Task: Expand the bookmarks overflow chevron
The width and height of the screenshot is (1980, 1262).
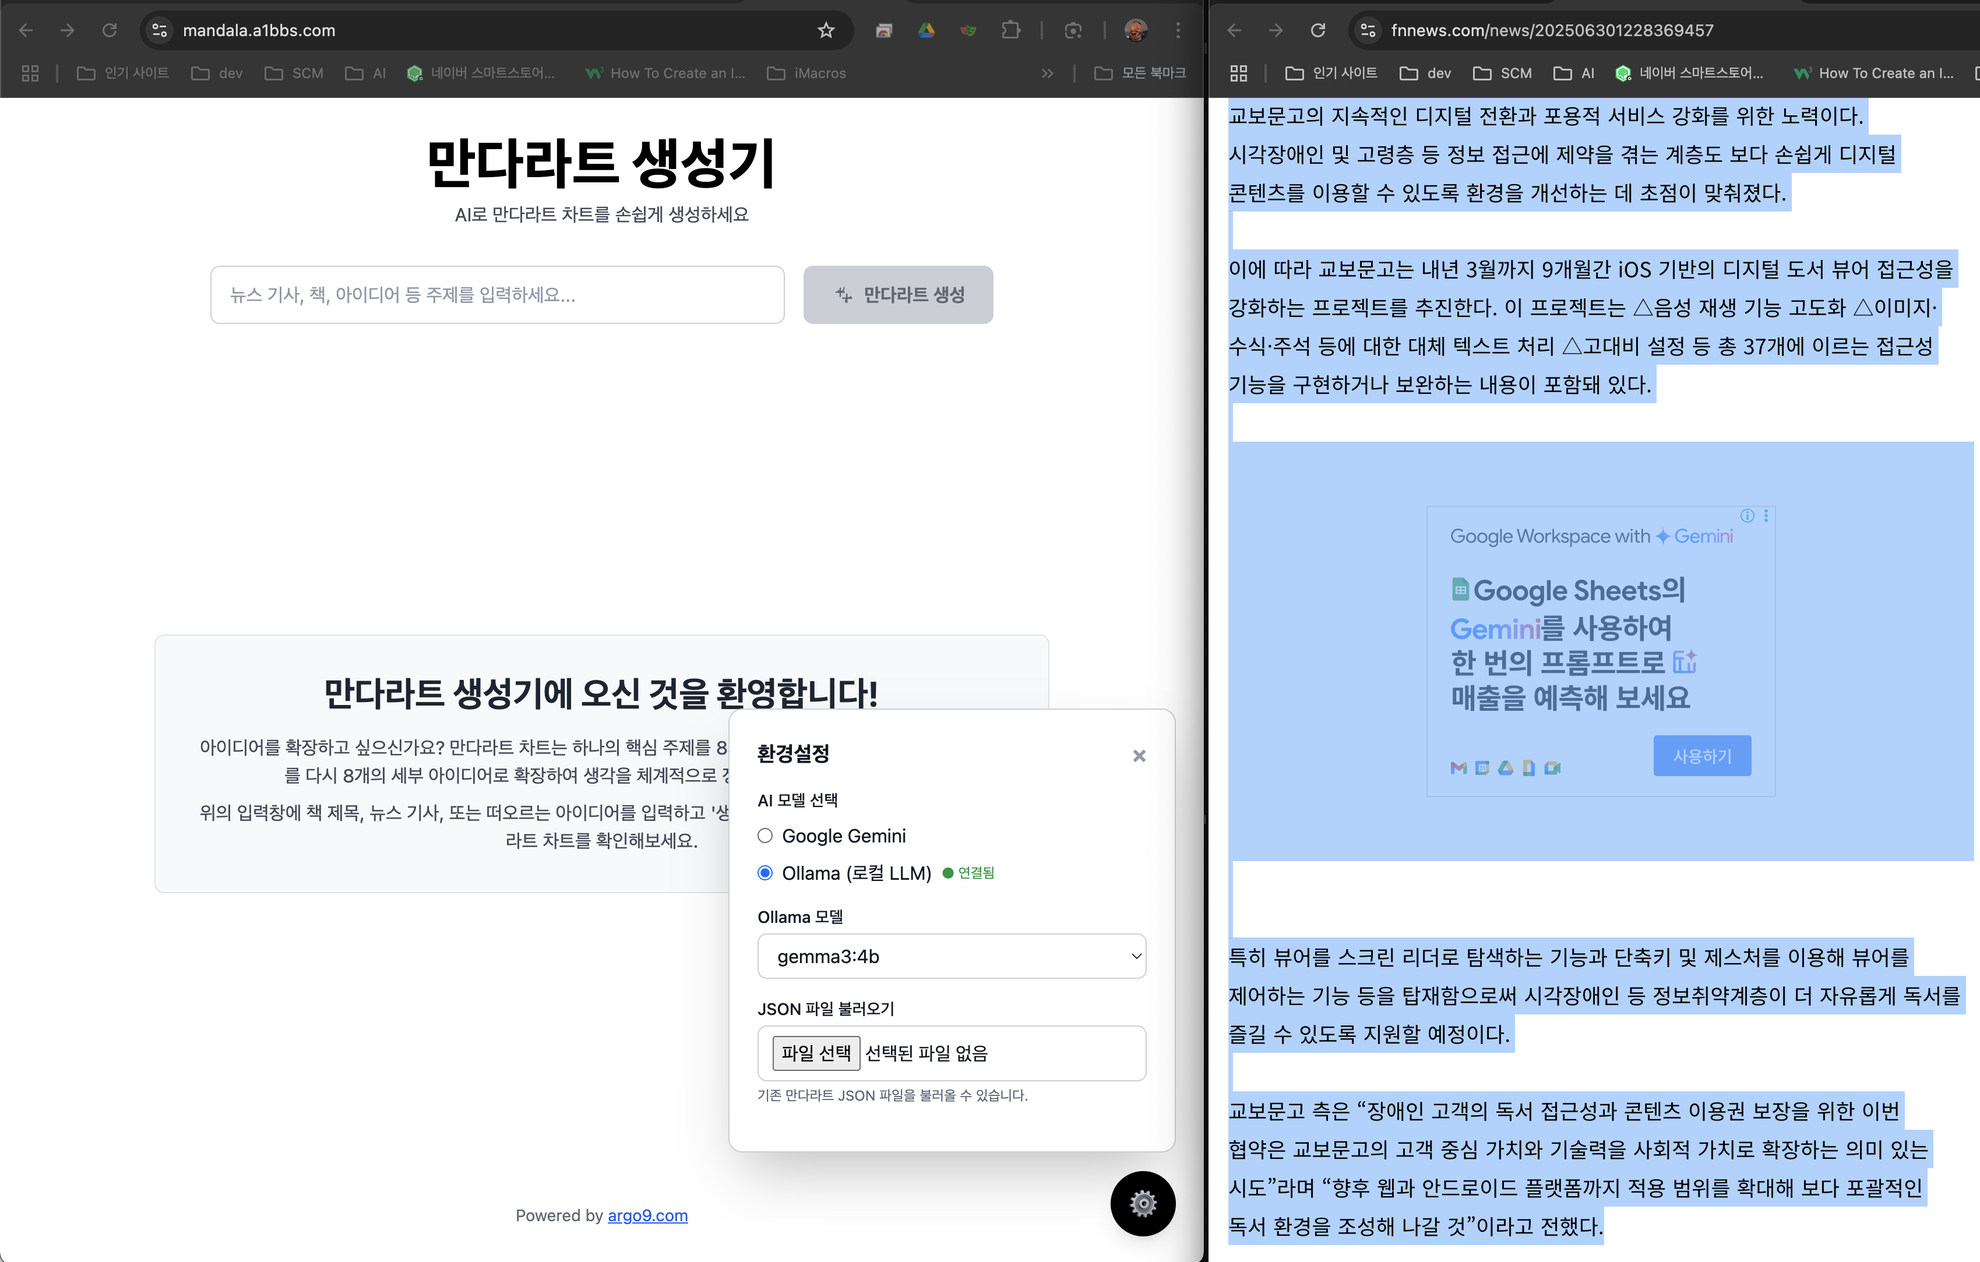Action: [1046, 72]
